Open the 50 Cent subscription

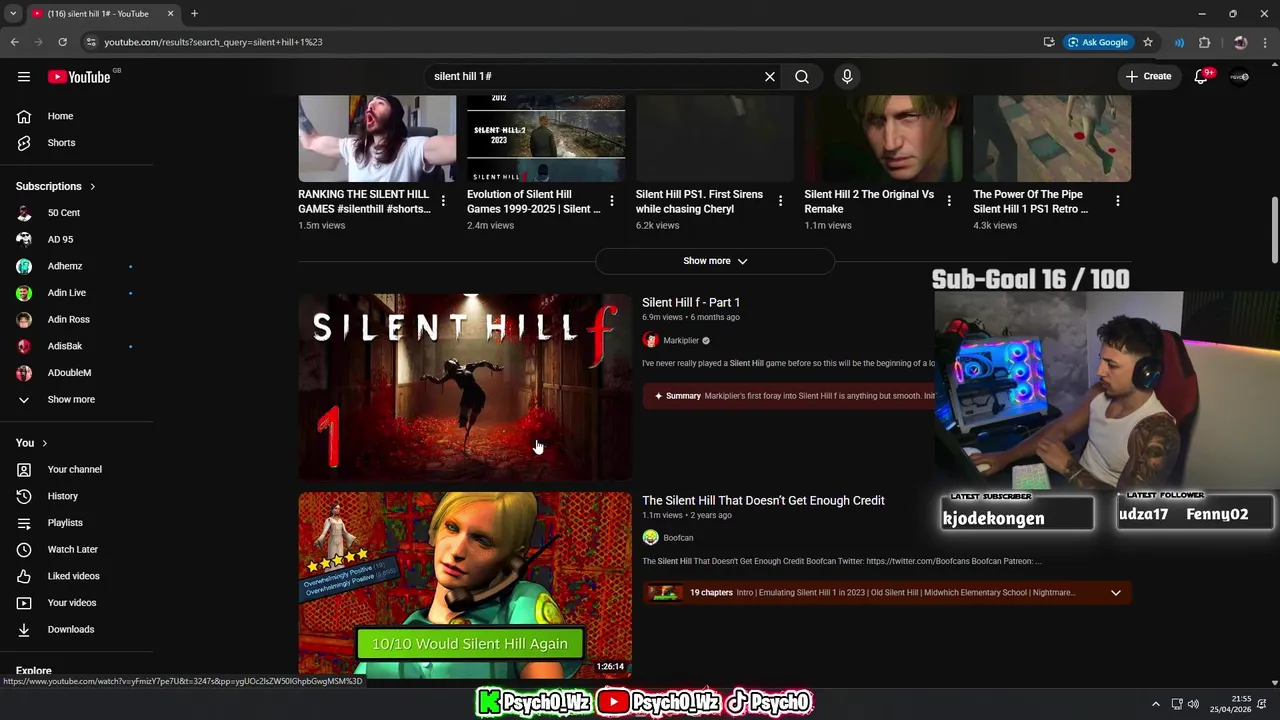pyautogui.click(x=64, y=212)
